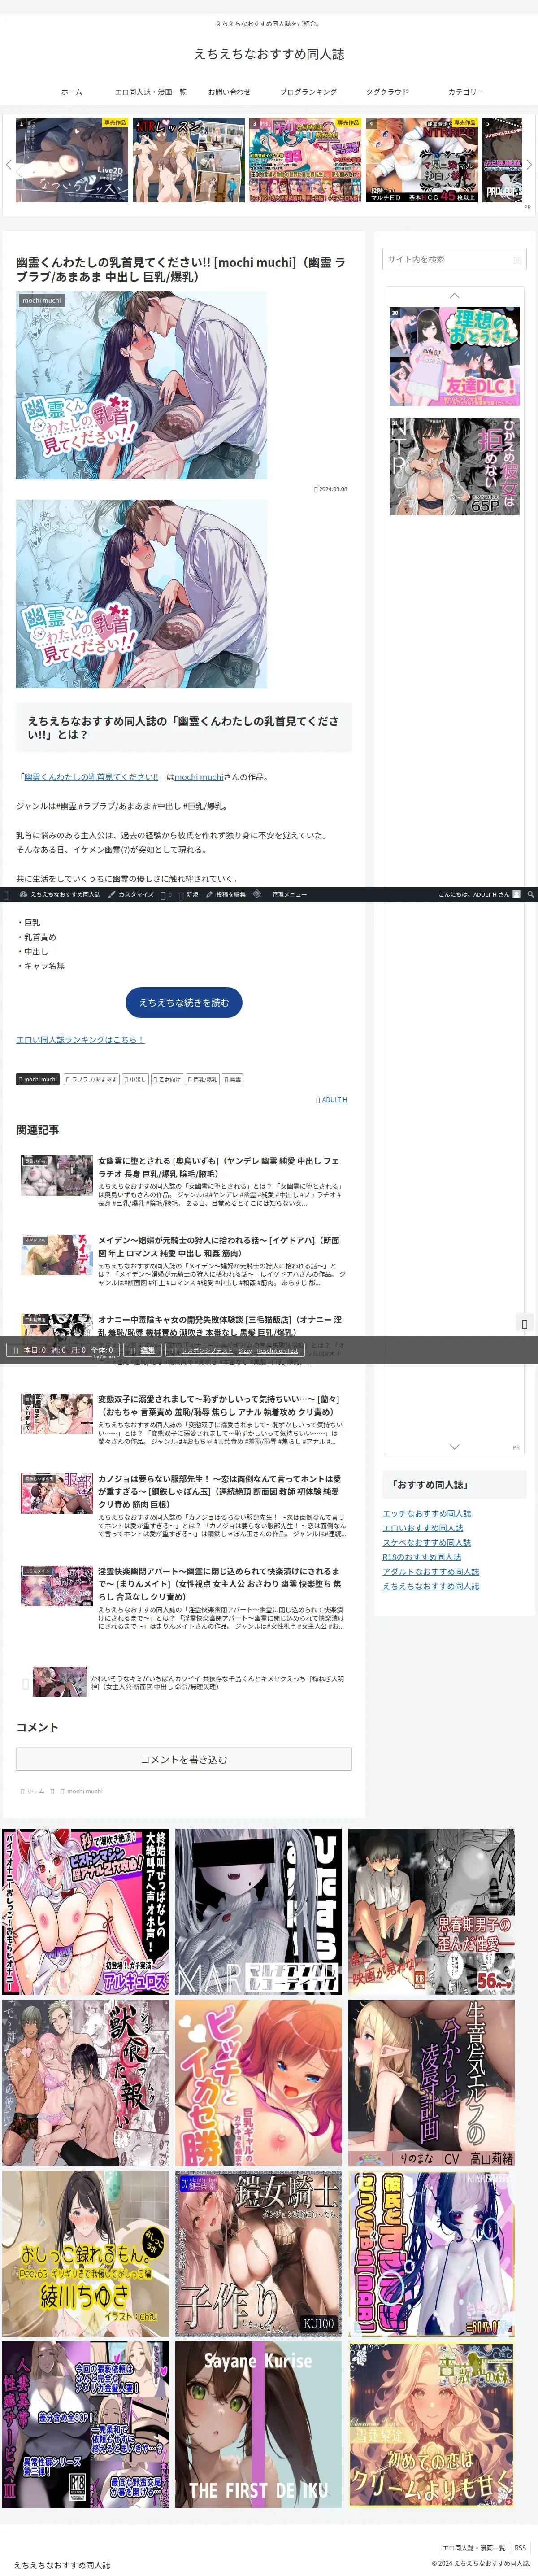The height and width of the screenshot is (2576, 538).
Task: Click the search magnifier icon in the sidebar
Action: tap(517, 260)
